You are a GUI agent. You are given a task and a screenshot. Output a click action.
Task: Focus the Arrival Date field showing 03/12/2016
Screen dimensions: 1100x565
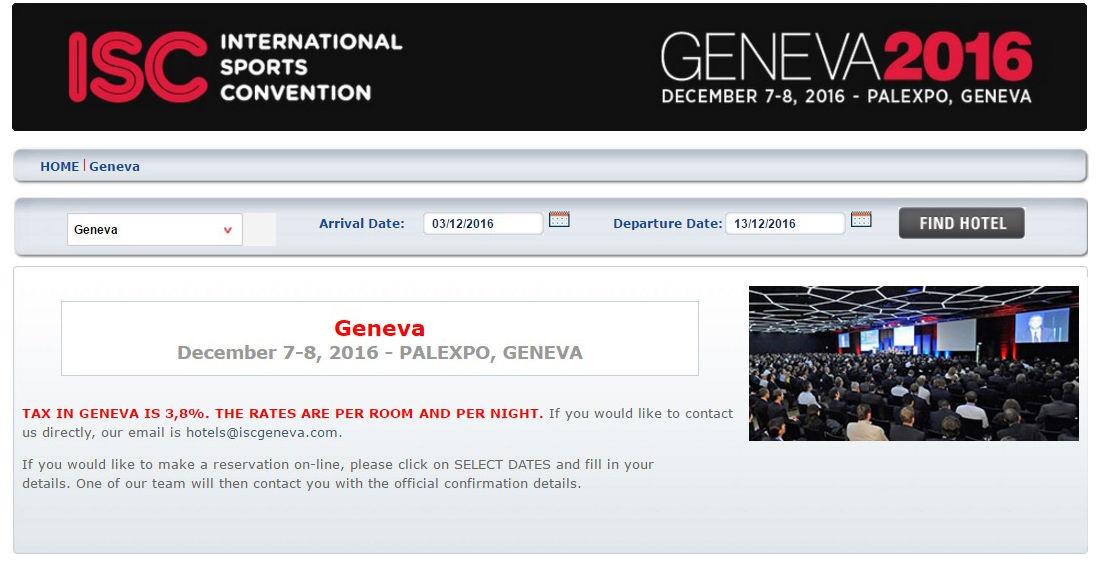point(483,223)
